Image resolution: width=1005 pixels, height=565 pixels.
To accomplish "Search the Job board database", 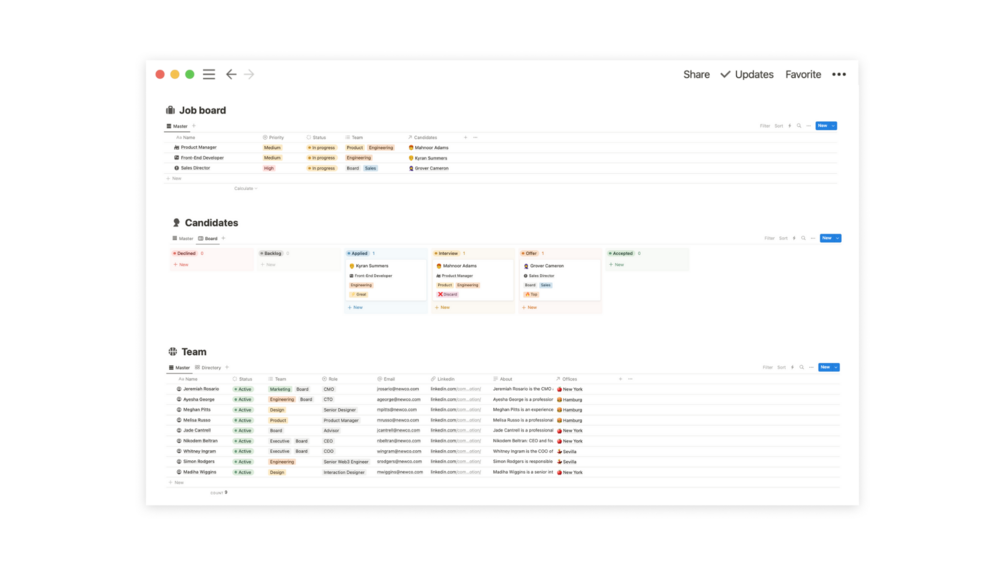I will [x=799, y=126].
